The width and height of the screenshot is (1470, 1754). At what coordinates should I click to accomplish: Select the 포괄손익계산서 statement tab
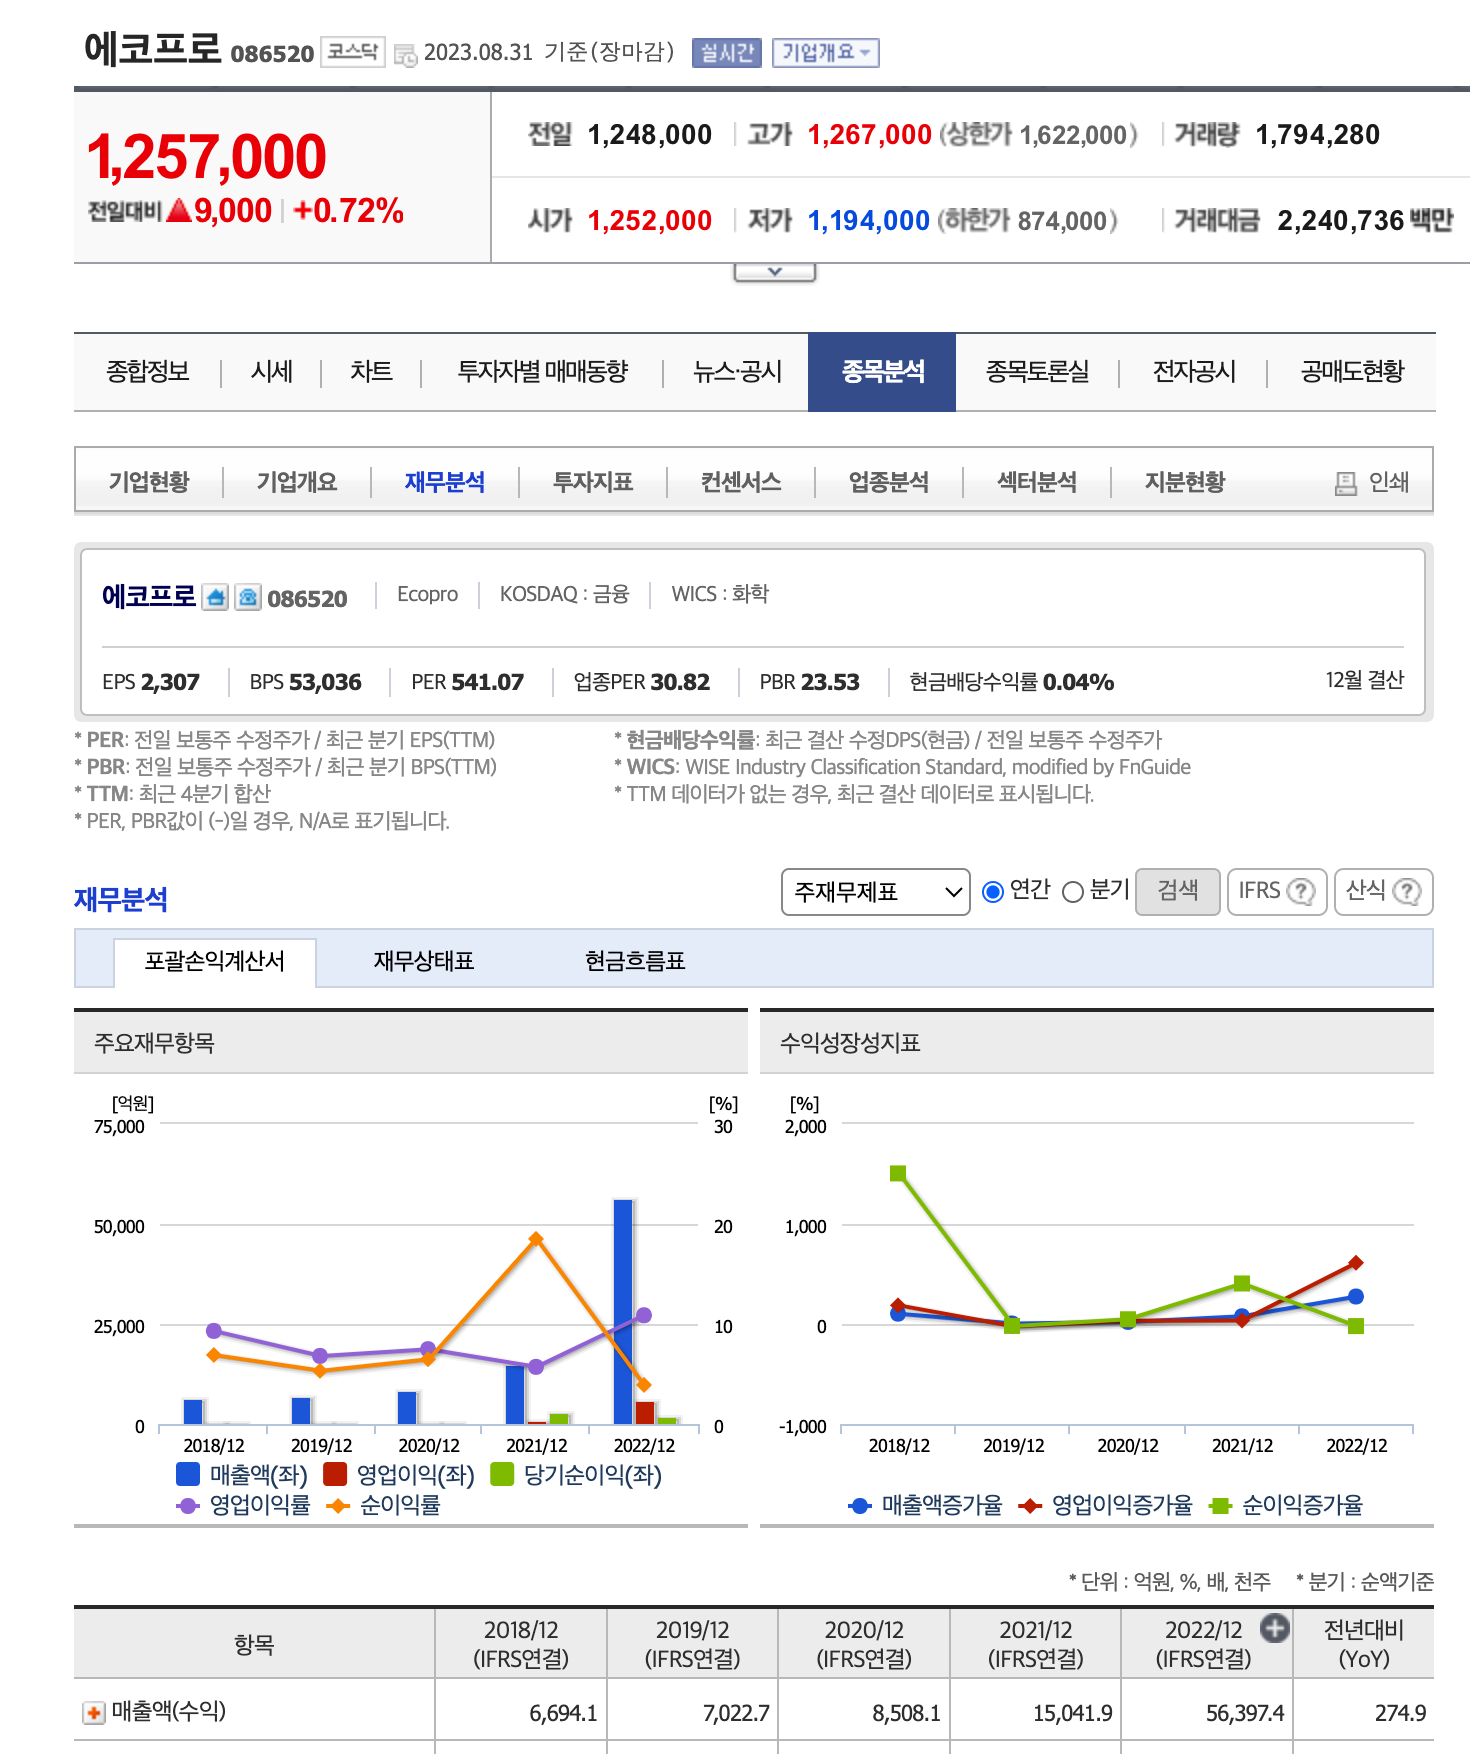point(215,962)
